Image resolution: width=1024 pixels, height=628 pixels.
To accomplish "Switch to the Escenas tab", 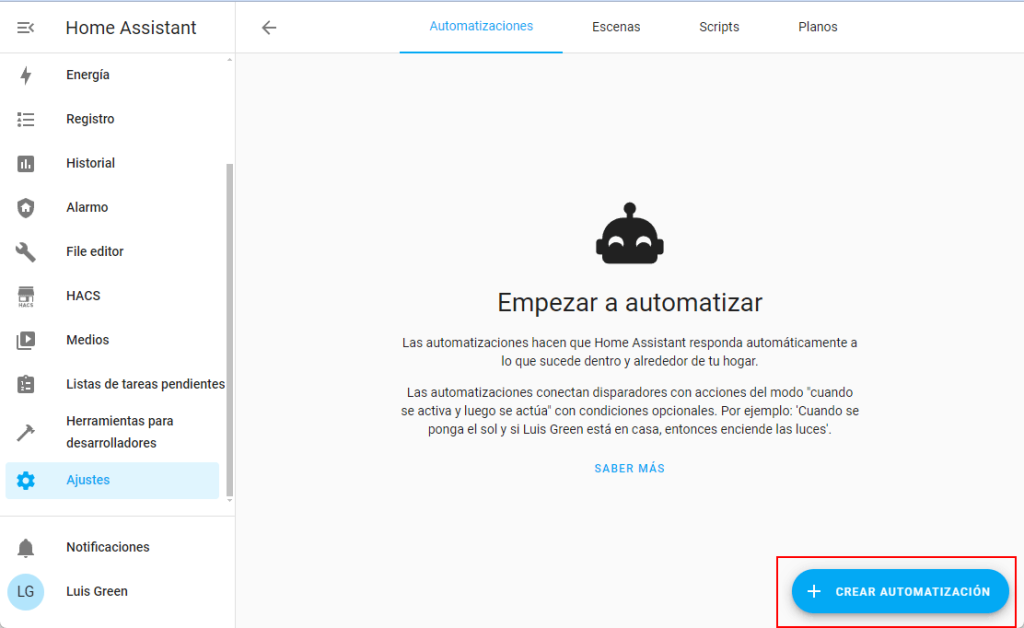I will point(616,27).
